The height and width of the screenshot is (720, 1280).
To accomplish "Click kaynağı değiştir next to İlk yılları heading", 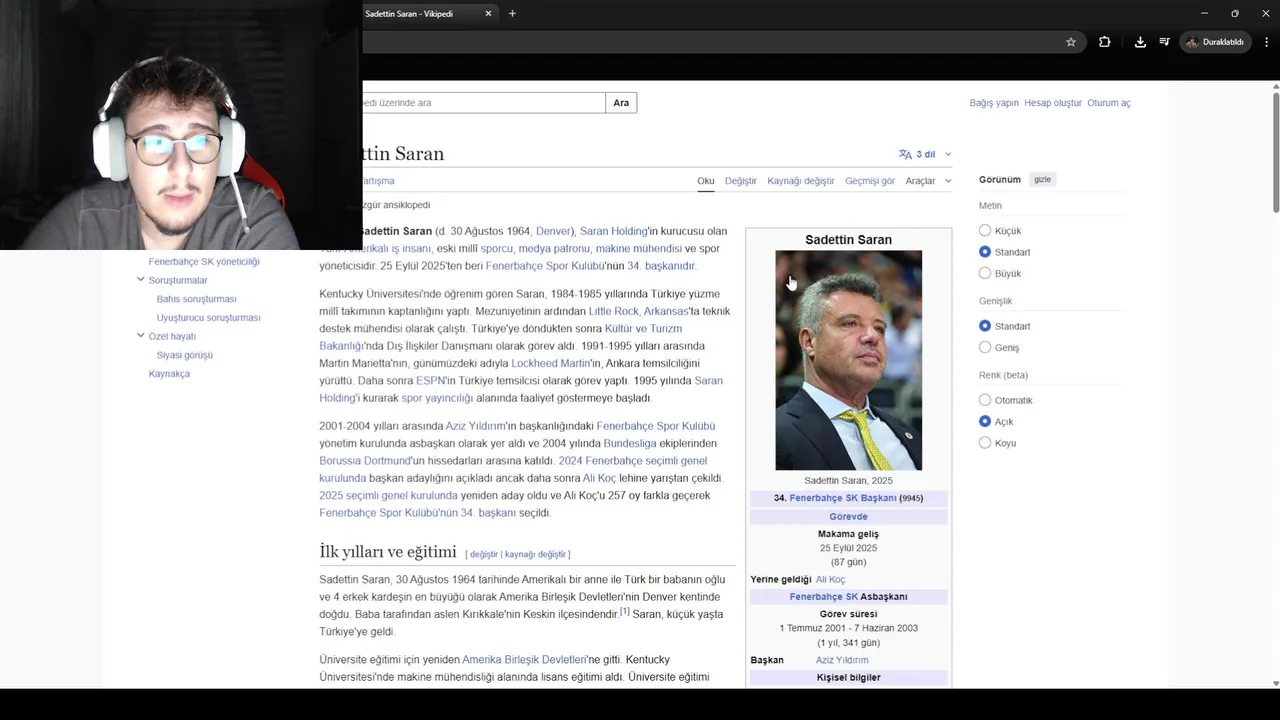I will (x=535, y=554).
